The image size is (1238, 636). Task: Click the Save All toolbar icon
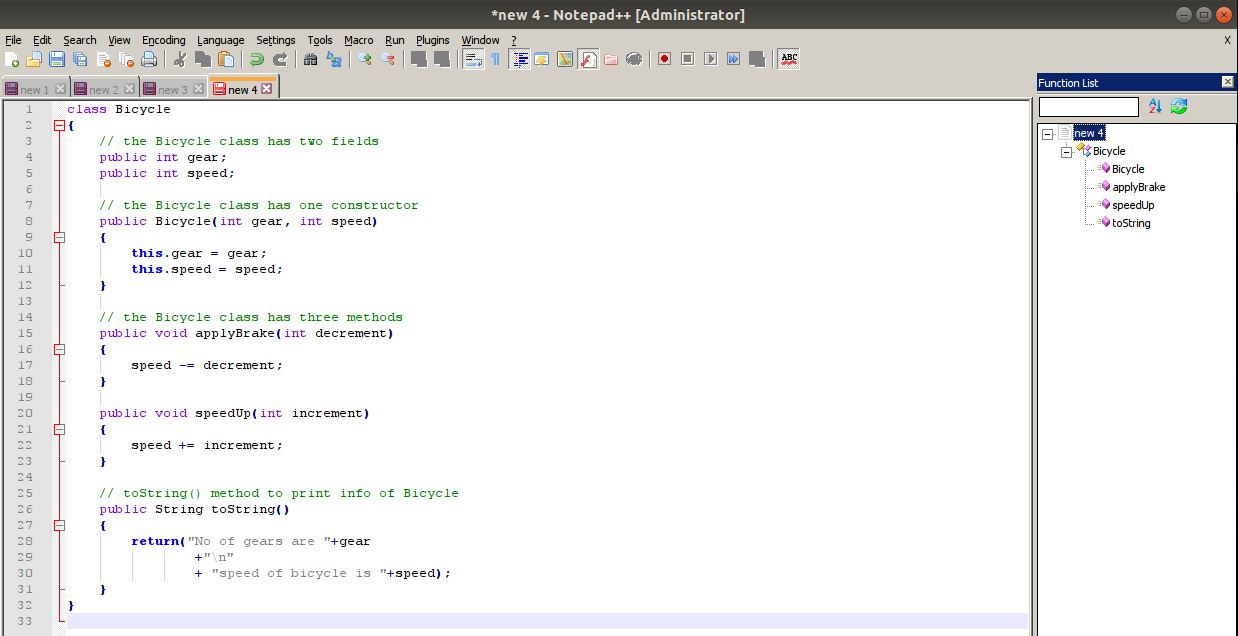[x=79, y=59]
